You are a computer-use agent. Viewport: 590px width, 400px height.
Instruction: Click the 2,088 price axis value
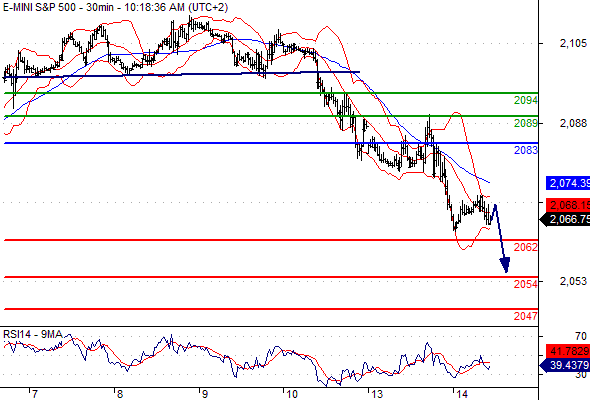573,123
